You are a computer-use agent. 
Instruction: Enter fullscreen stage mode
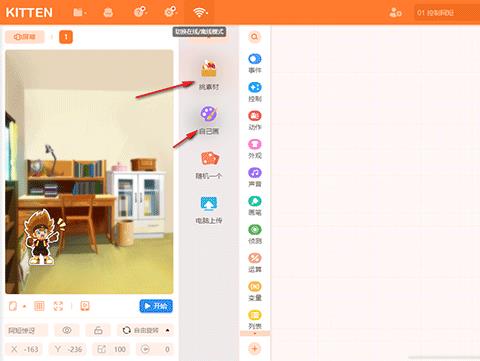(x=58, y=306)
